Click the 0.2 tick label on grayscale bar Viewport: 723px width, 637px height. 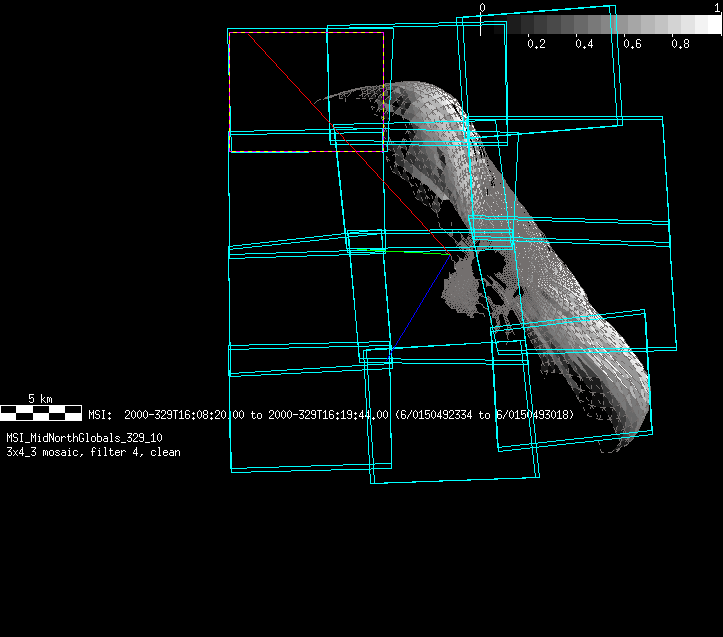click(x=536, y=45)
